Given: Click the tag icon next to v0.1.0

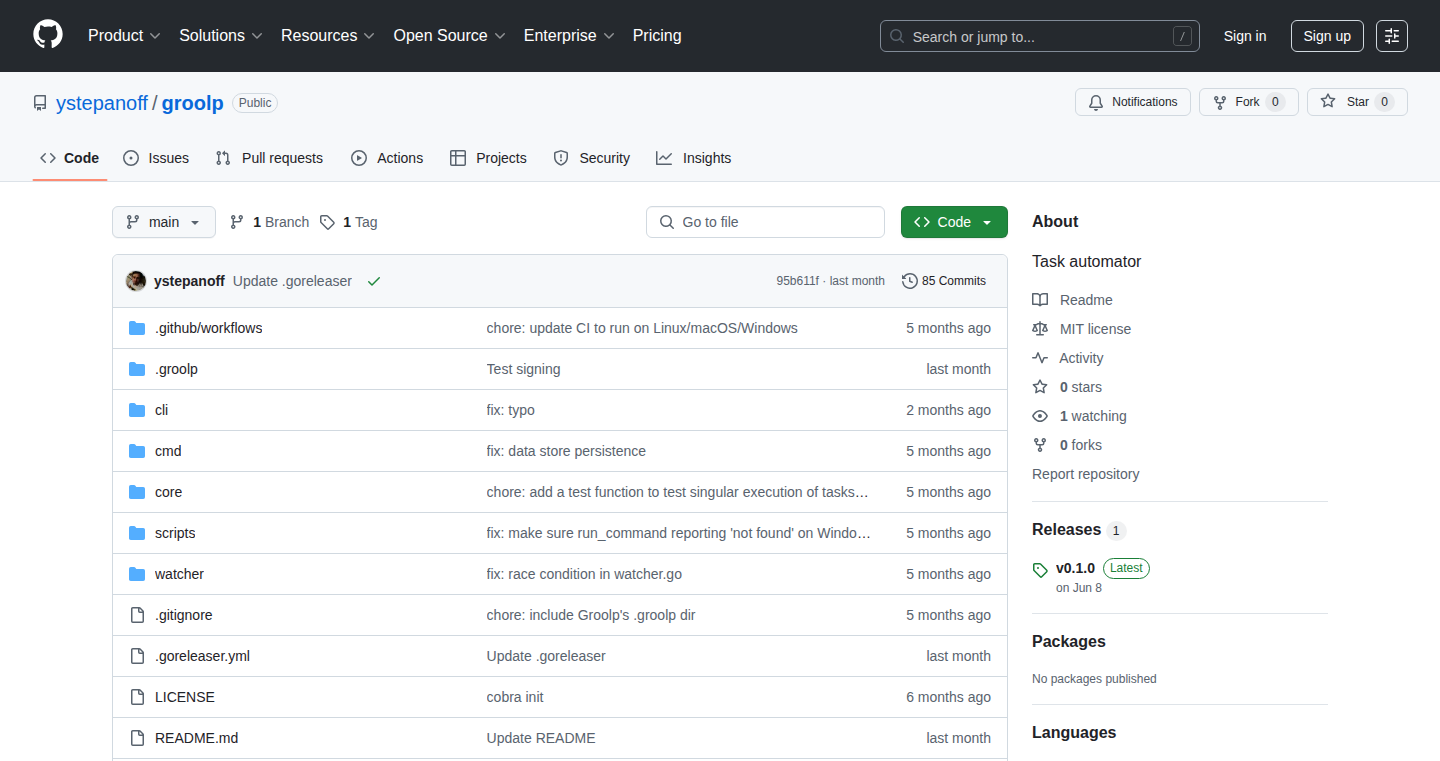Looking at the screenshot, I should (1040, 570).
